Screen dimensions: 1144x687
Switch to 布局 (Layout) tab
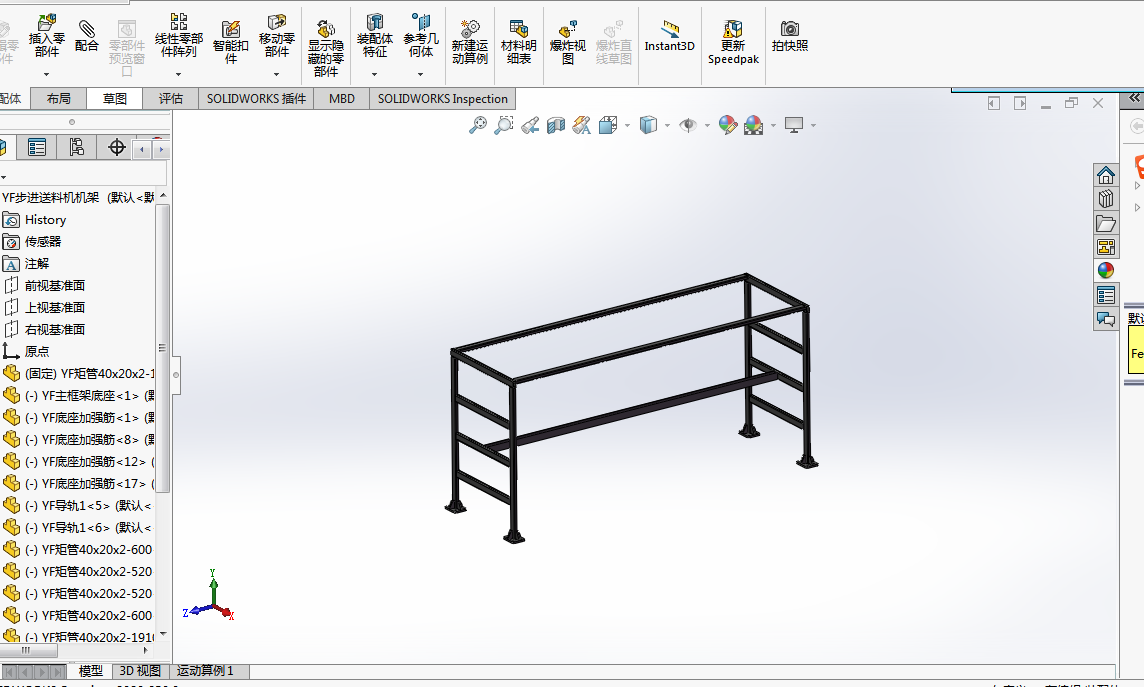(58, 98)
